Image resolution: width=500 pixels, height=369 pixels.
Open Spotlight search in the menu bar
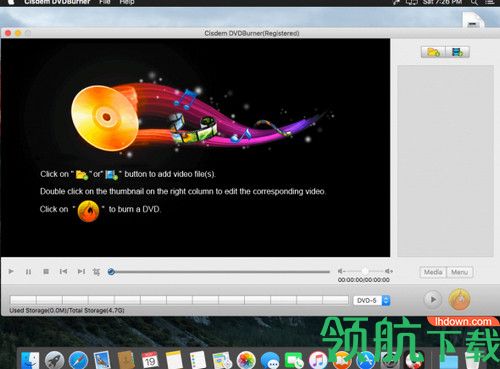click(x=474, y=2)
